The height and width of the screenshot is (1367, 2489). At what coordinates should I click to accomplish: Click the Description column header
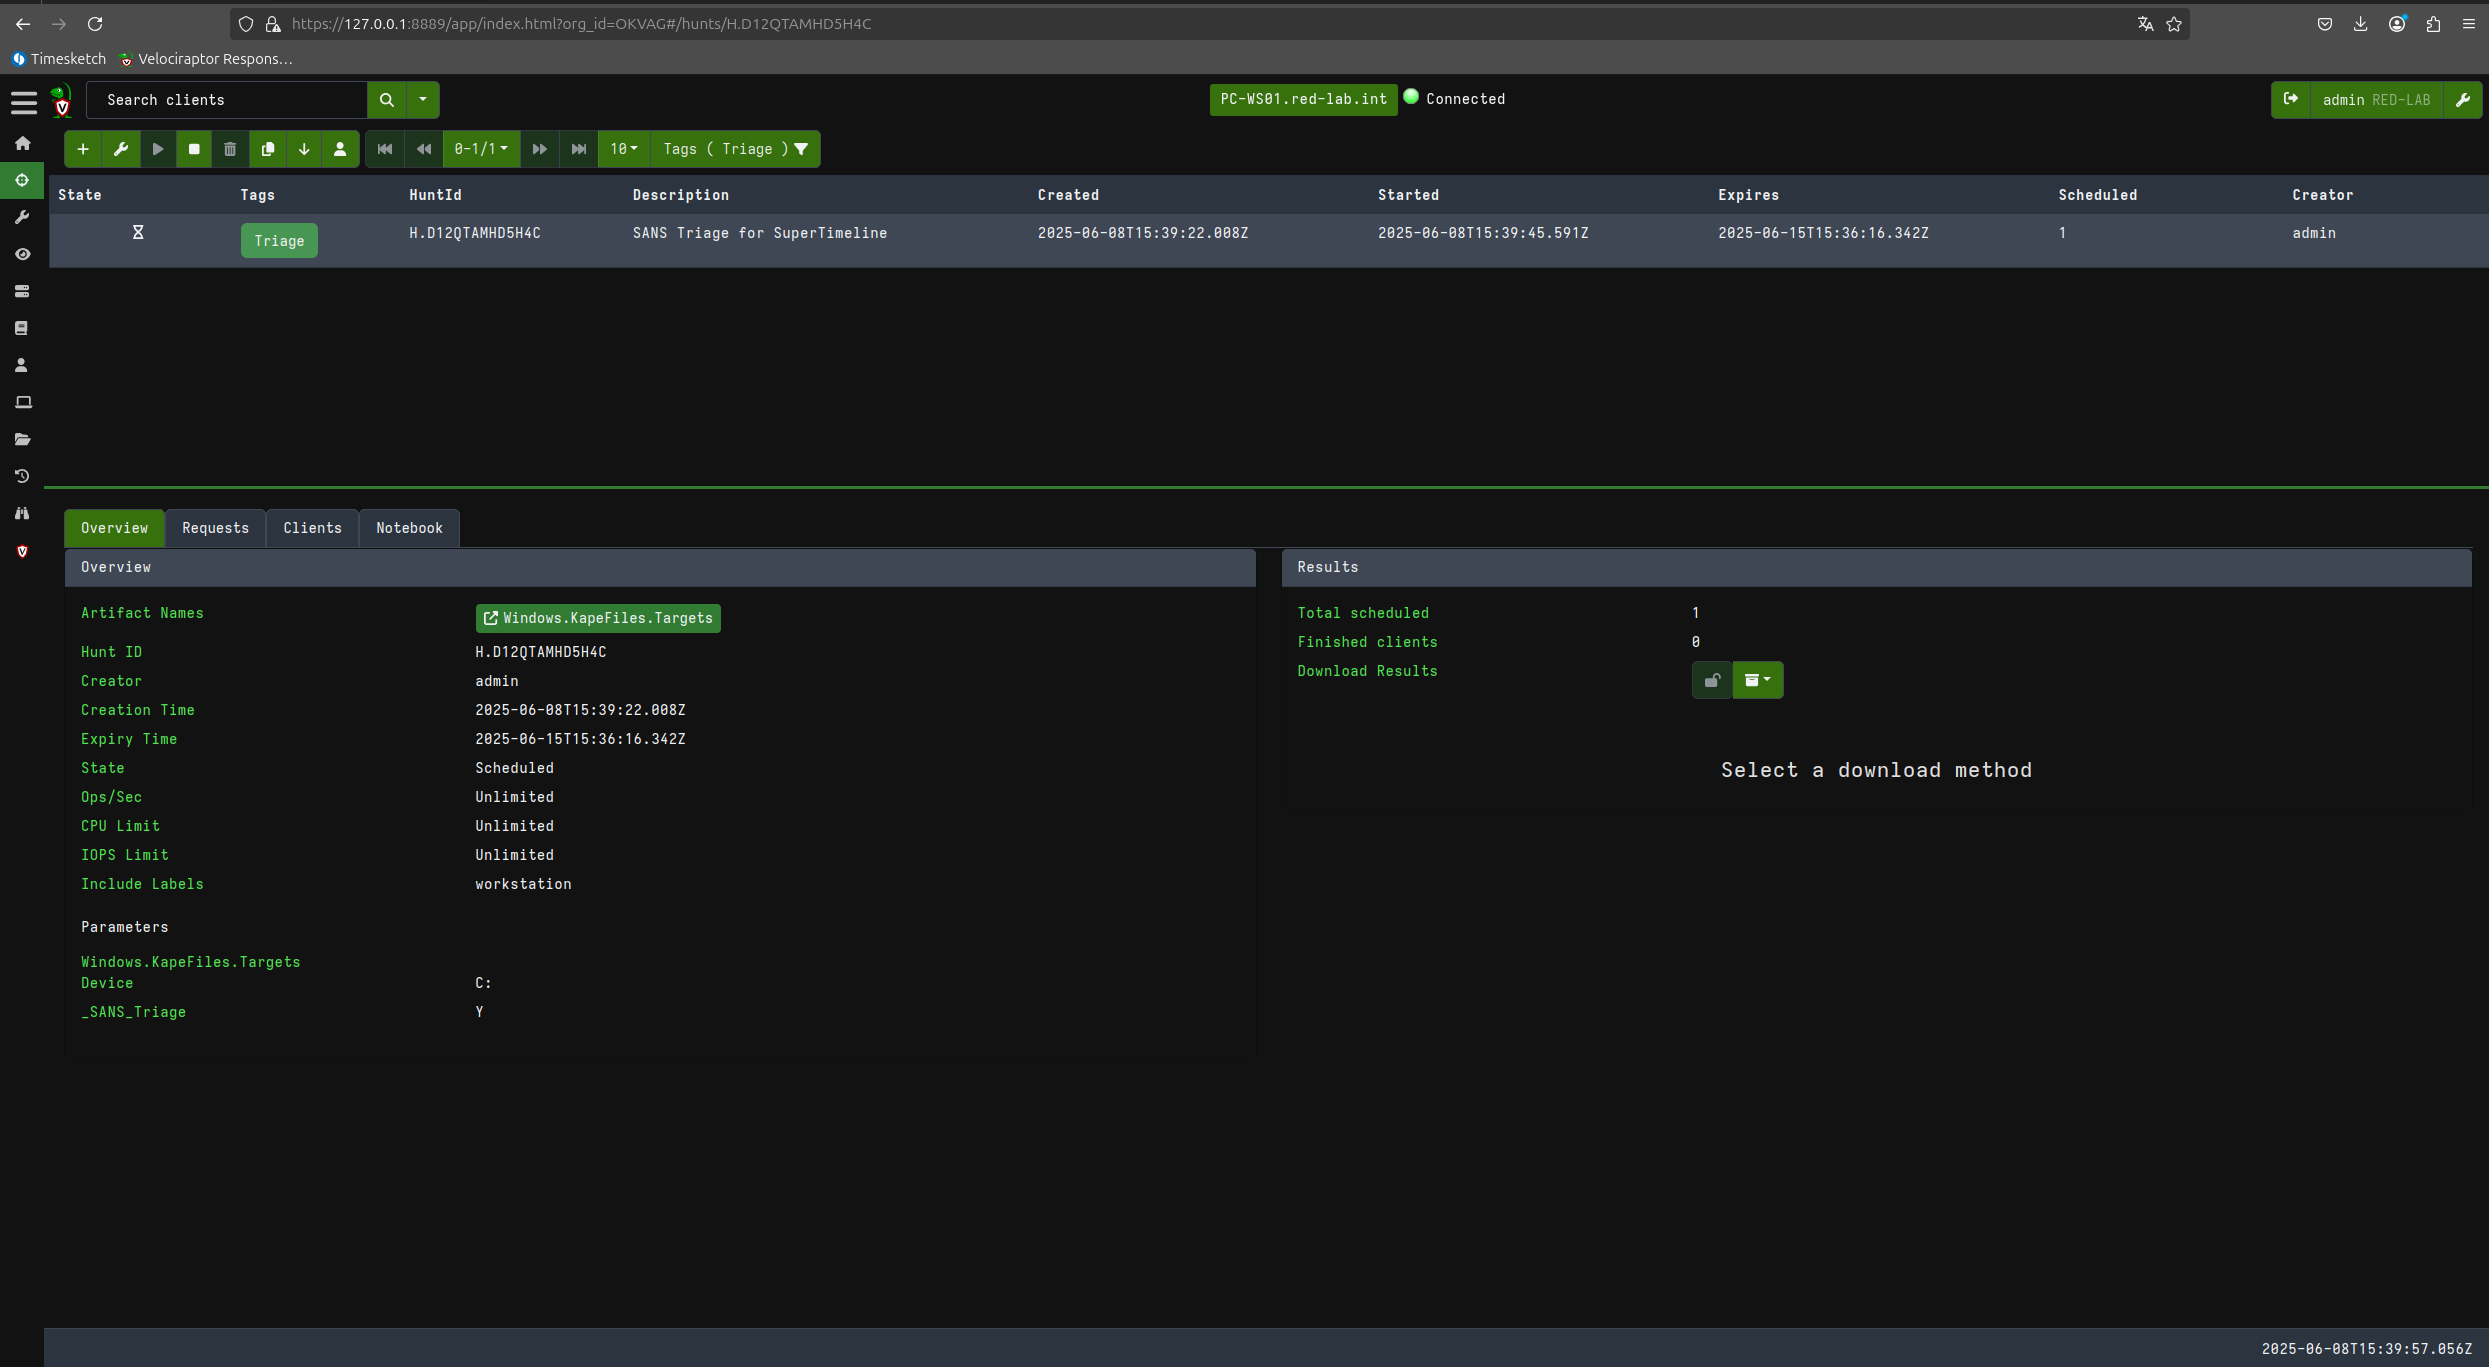680,195
